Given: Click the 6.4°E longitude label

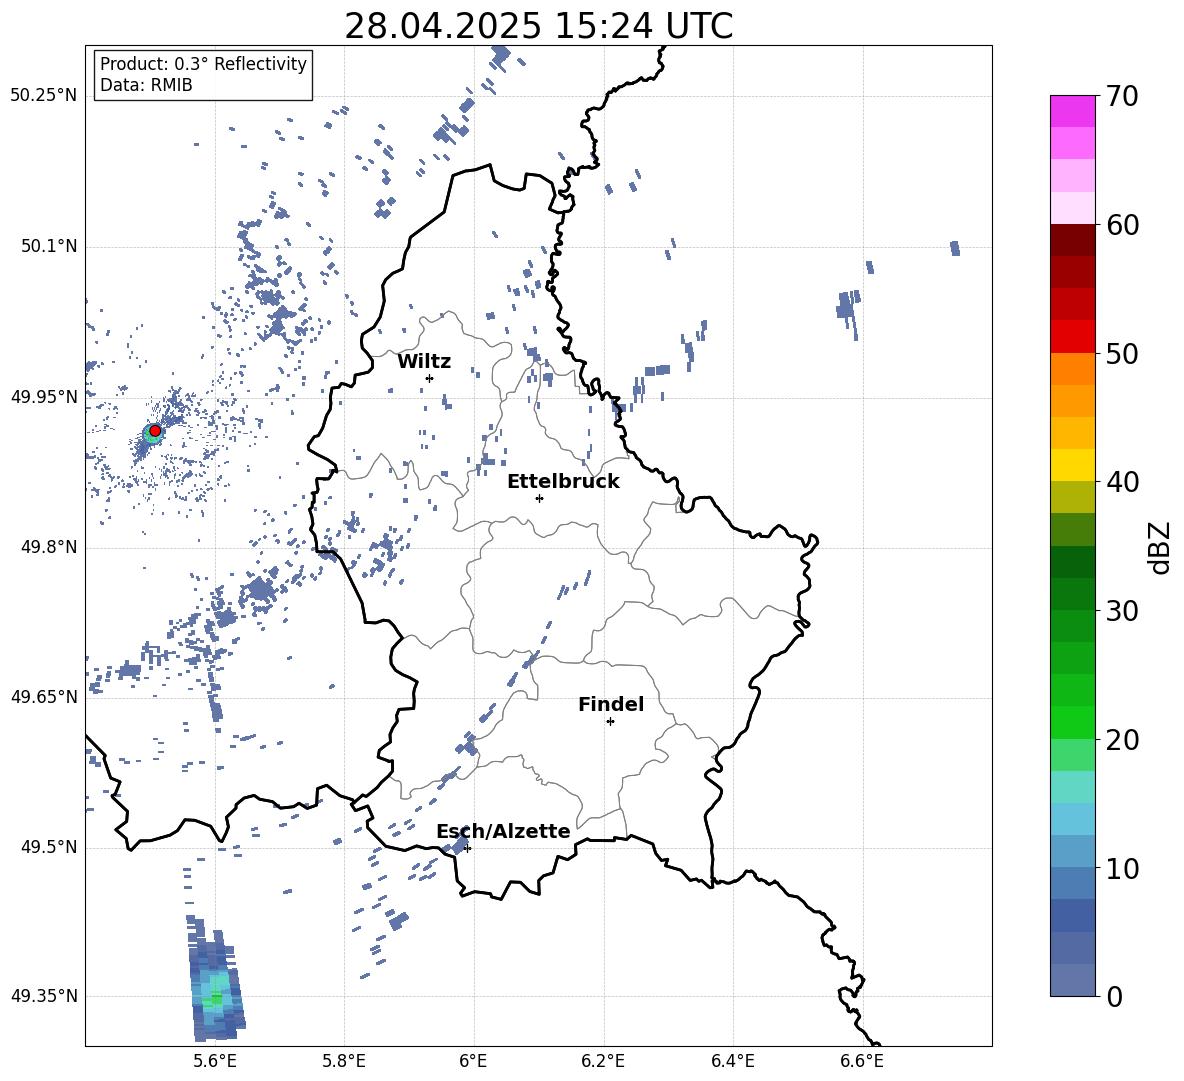Looking at the screenshot, I should pos(732,1061).
